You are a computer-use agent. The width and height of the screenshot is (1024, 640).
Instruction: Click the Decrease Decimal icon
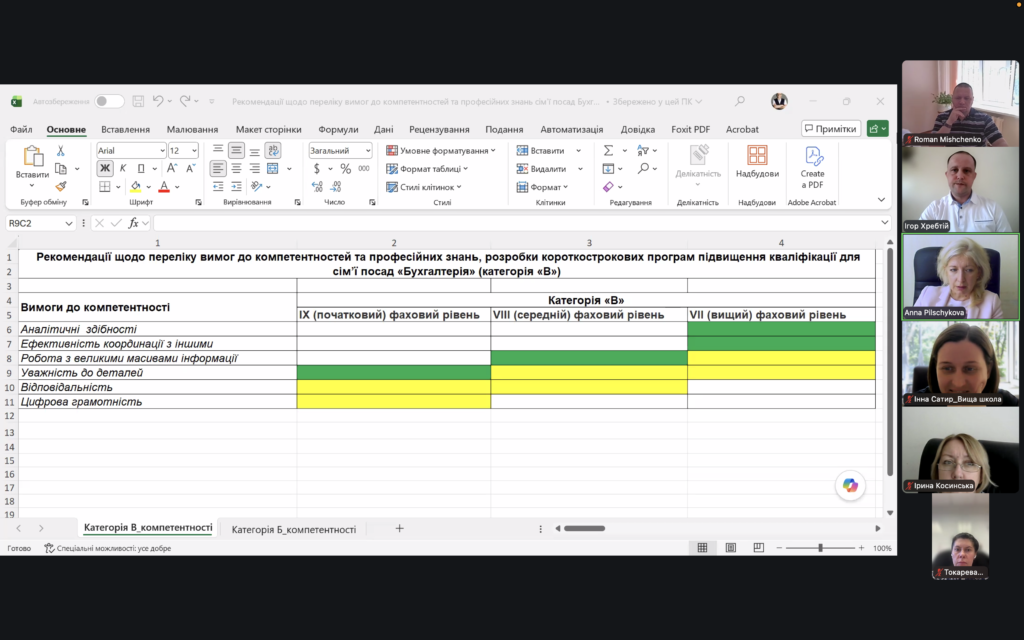pos(336,187)
